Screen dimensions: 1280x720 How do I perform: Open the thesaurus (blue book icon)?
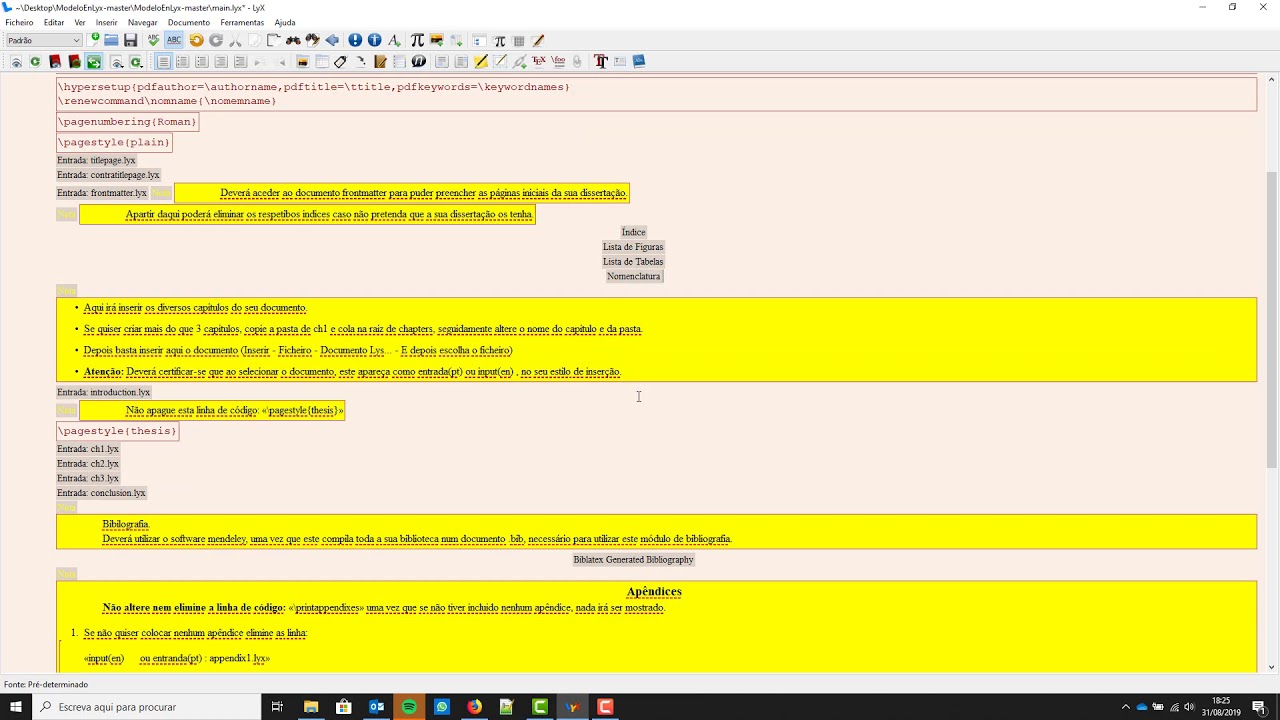coord(638,62)
